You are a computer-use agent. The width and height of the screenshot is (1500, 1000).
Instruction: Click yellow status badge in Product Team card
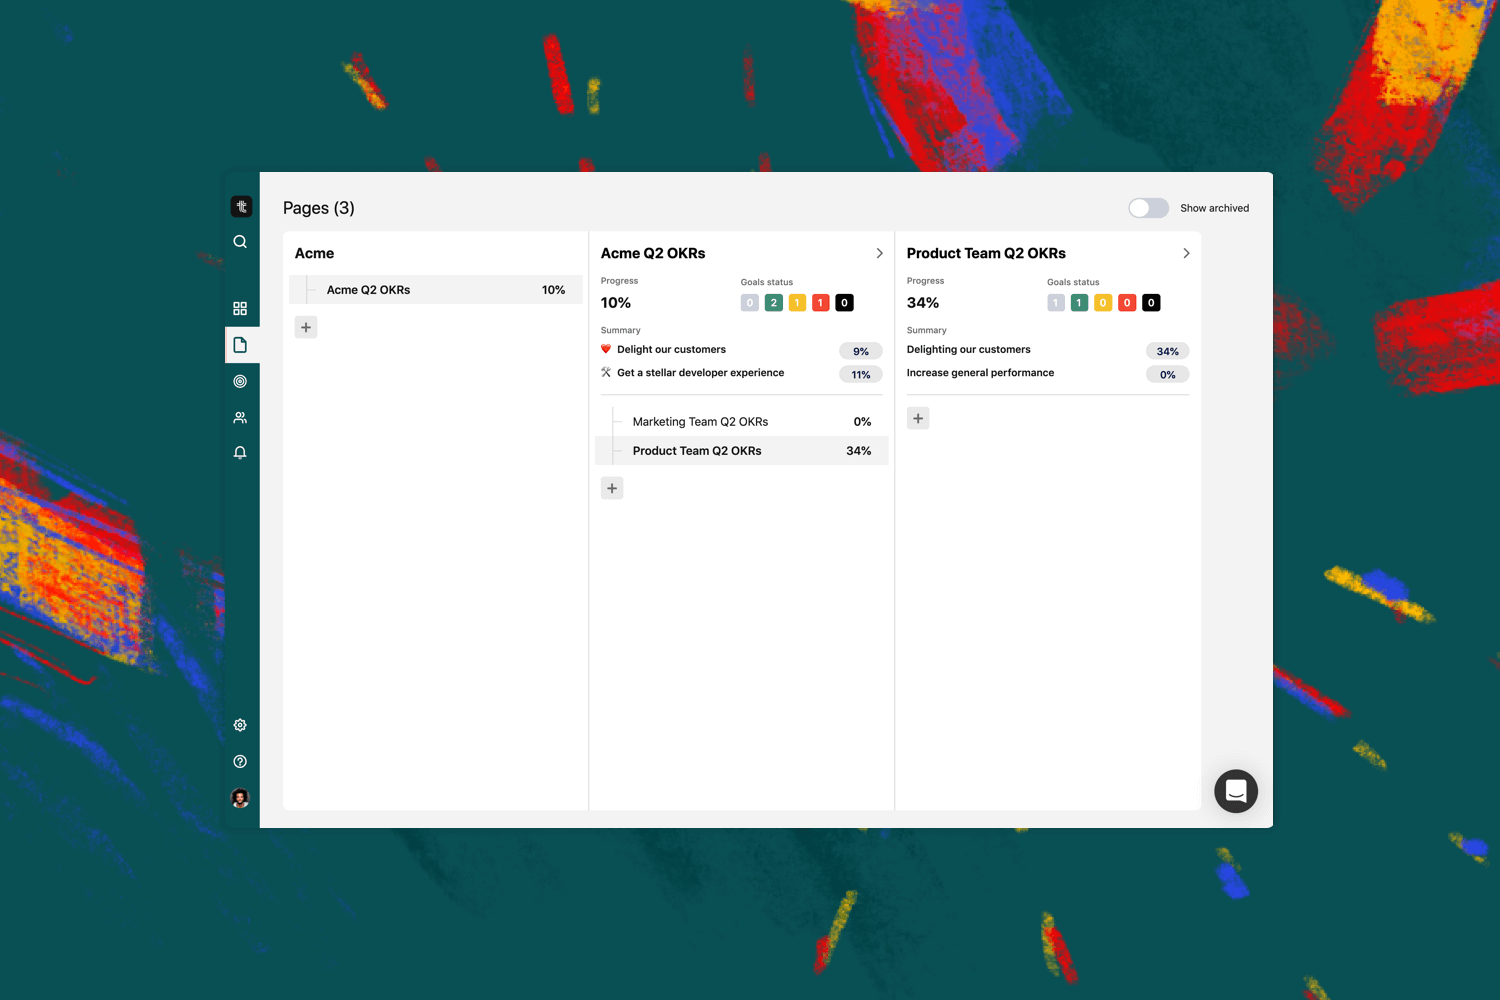click(1103, 302)
